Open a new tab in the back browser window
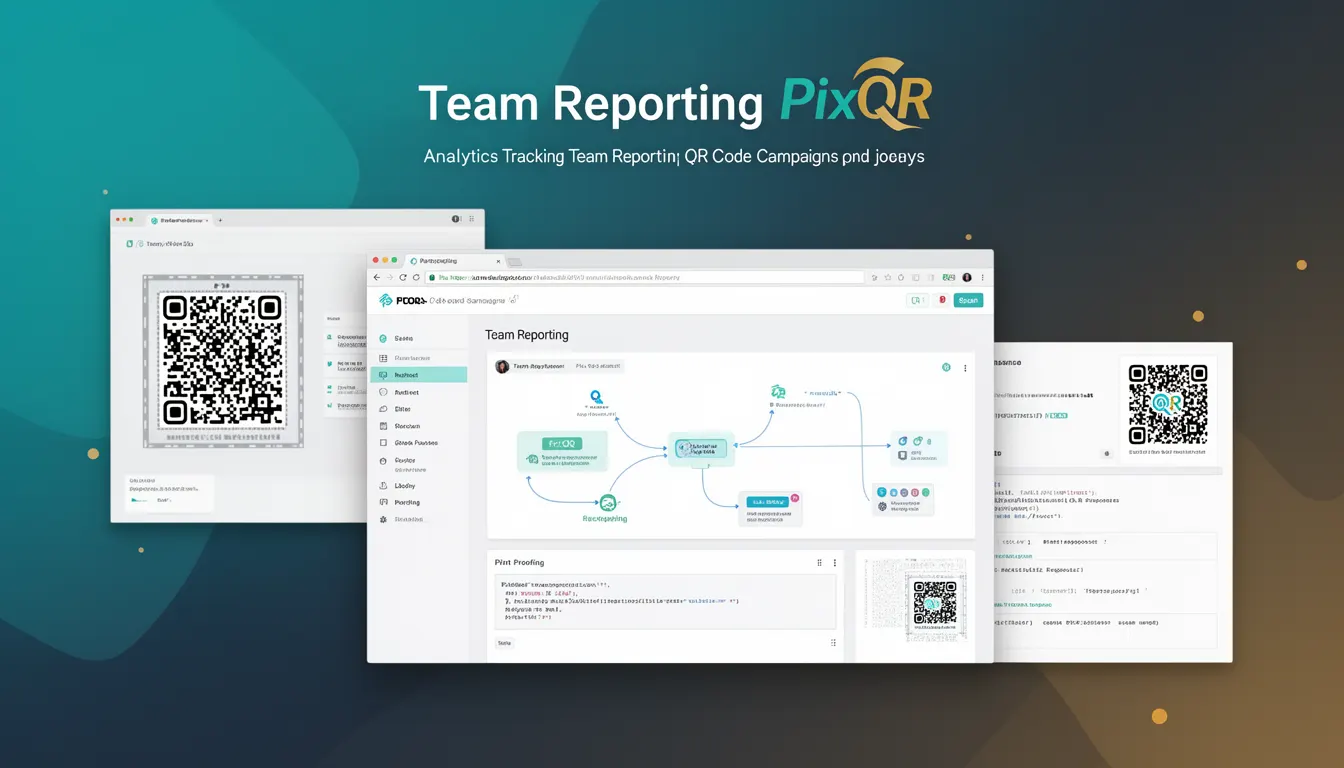 tap(220, 220)
